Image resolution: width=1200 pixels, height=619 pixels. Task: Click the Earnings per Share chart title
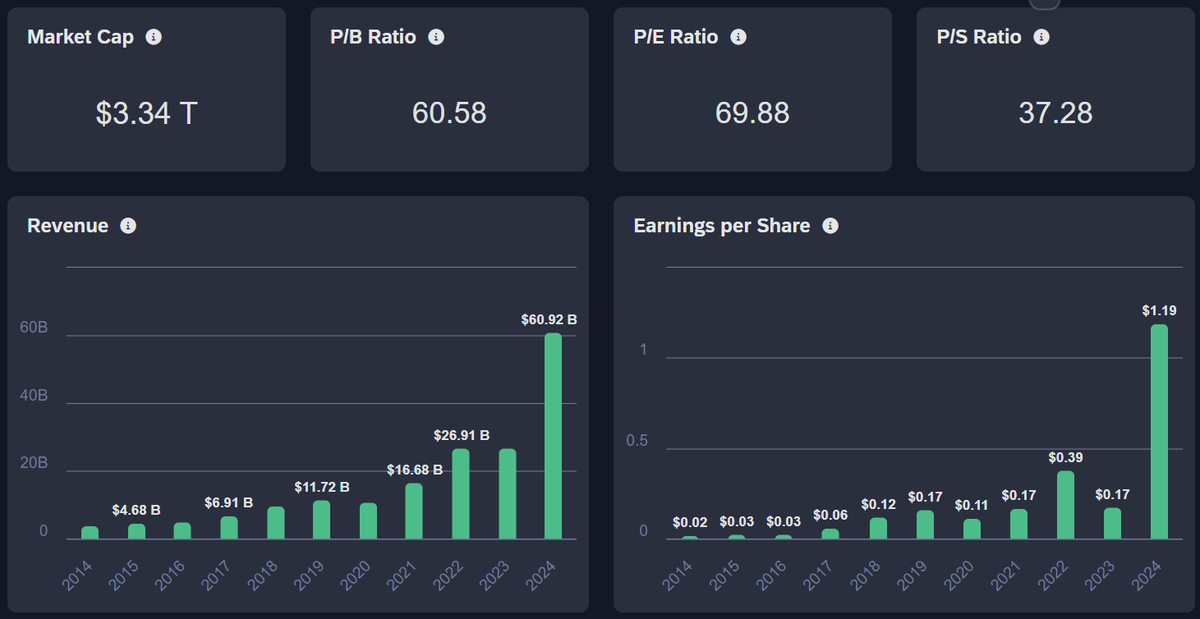coord(721,225)
